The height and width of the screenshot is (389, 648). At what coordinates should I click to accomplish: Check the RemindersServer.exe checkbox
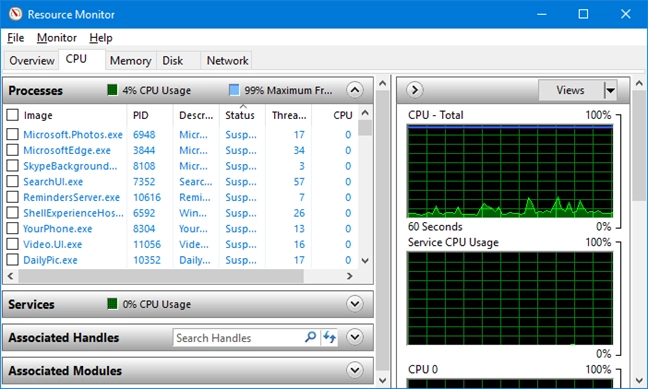[13, 197]
